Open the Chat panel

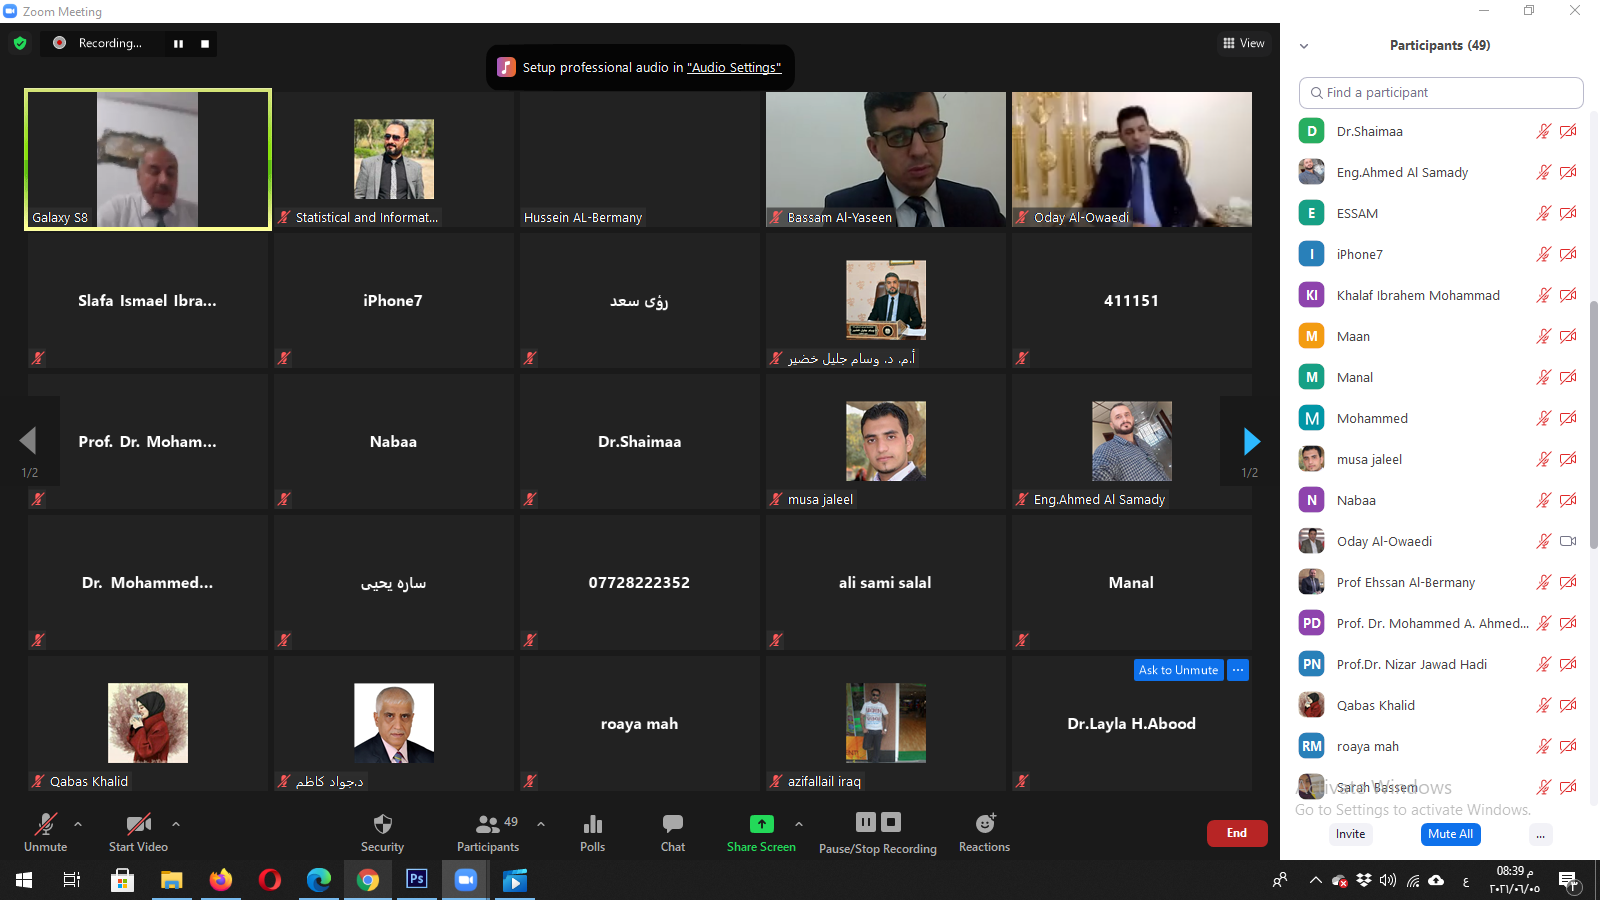(x=673, y=832)
